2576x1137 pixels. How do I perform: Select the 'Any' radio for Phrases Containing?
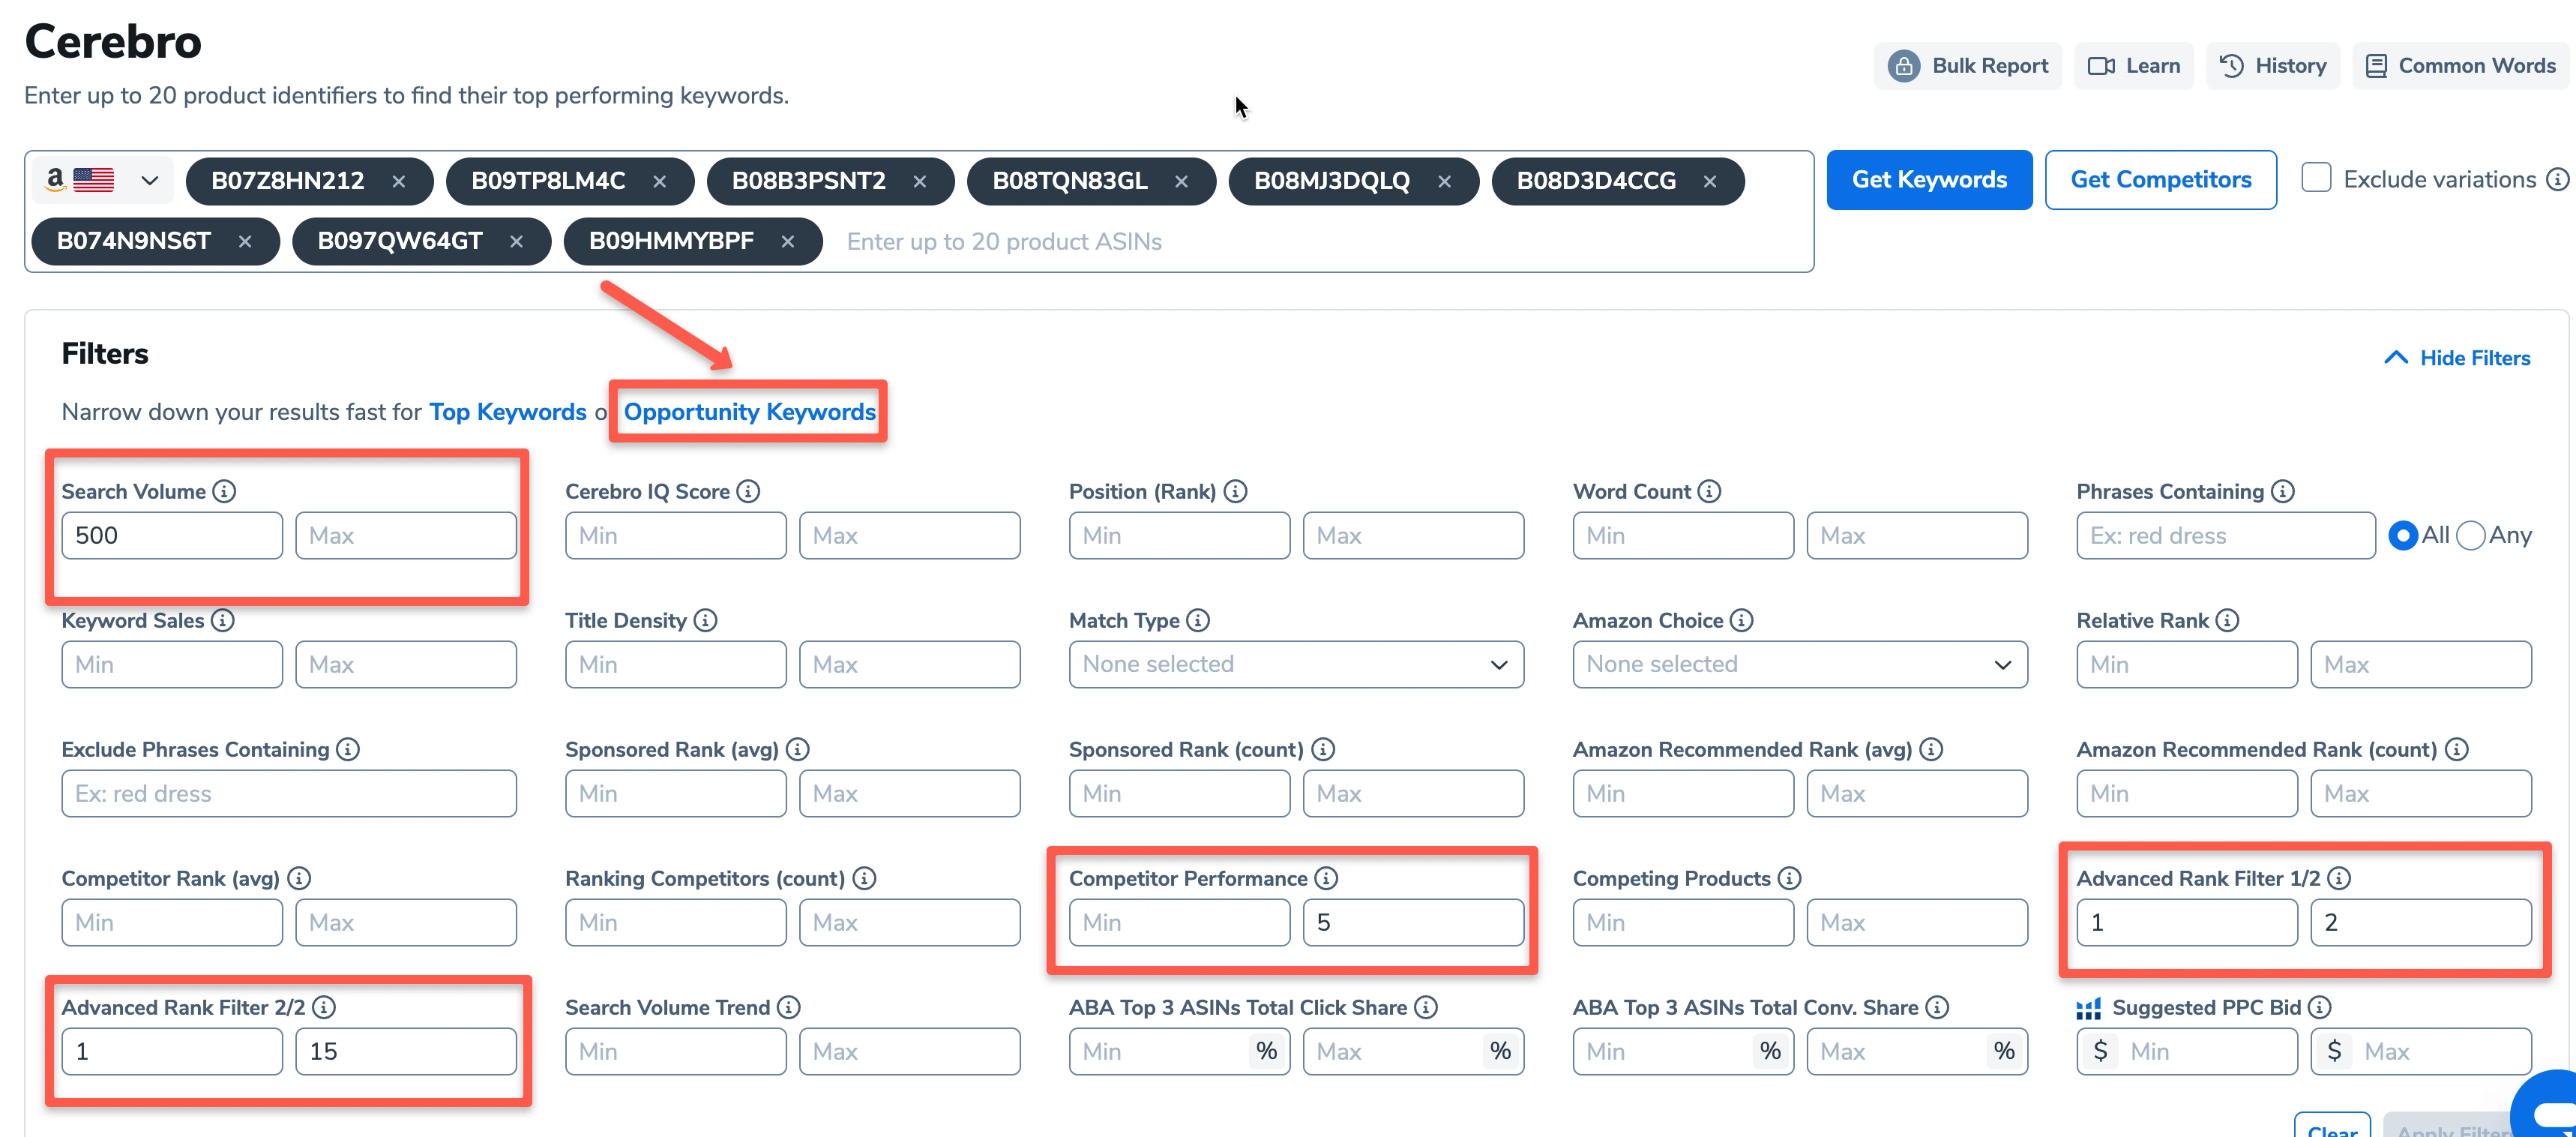click(x=2470, y=535)
